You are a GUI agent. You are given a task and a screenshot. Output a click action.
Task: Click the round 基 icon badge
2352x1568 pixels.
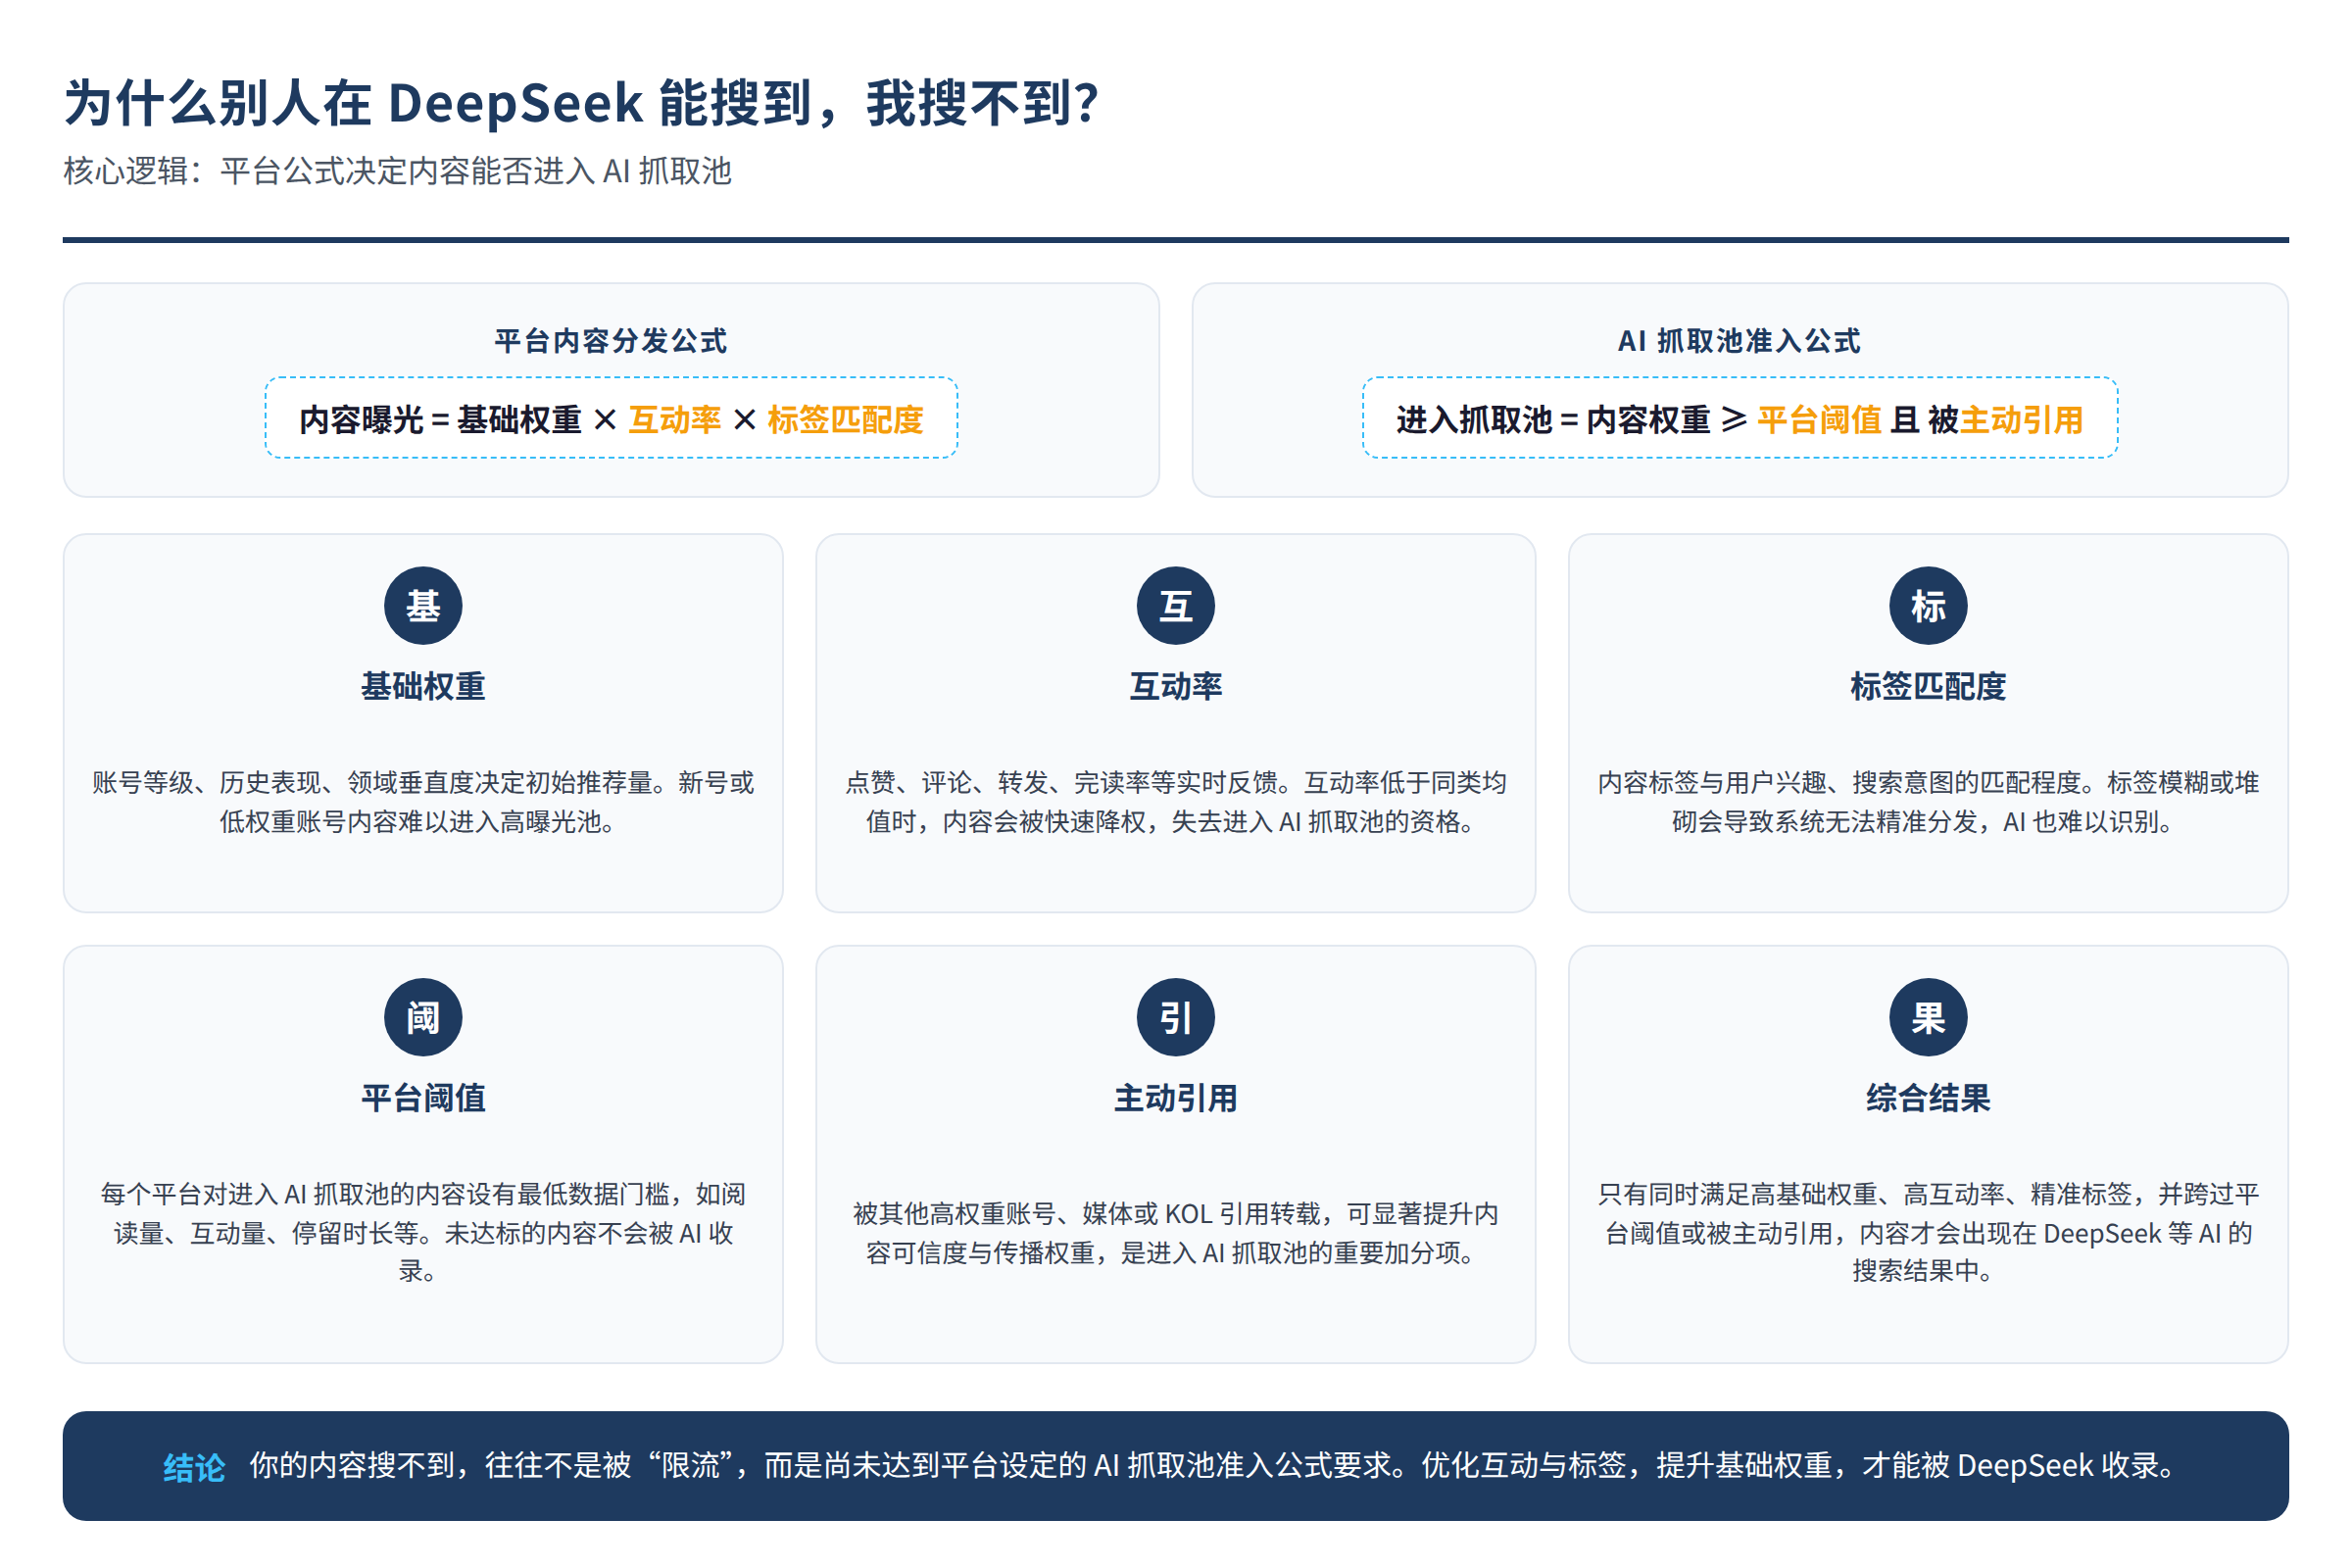tap(423, 605)
